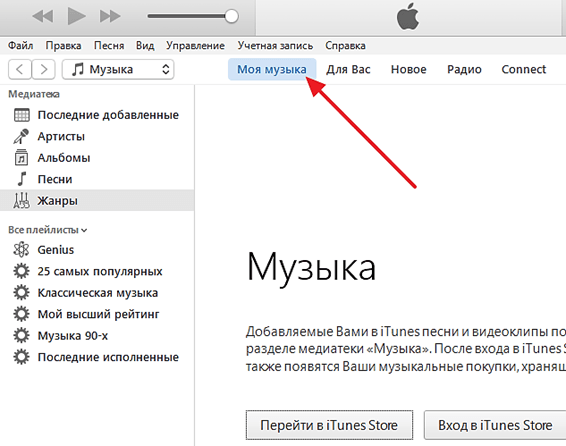Select Последние добавленные calendar icon

click(x=22, y=115)
